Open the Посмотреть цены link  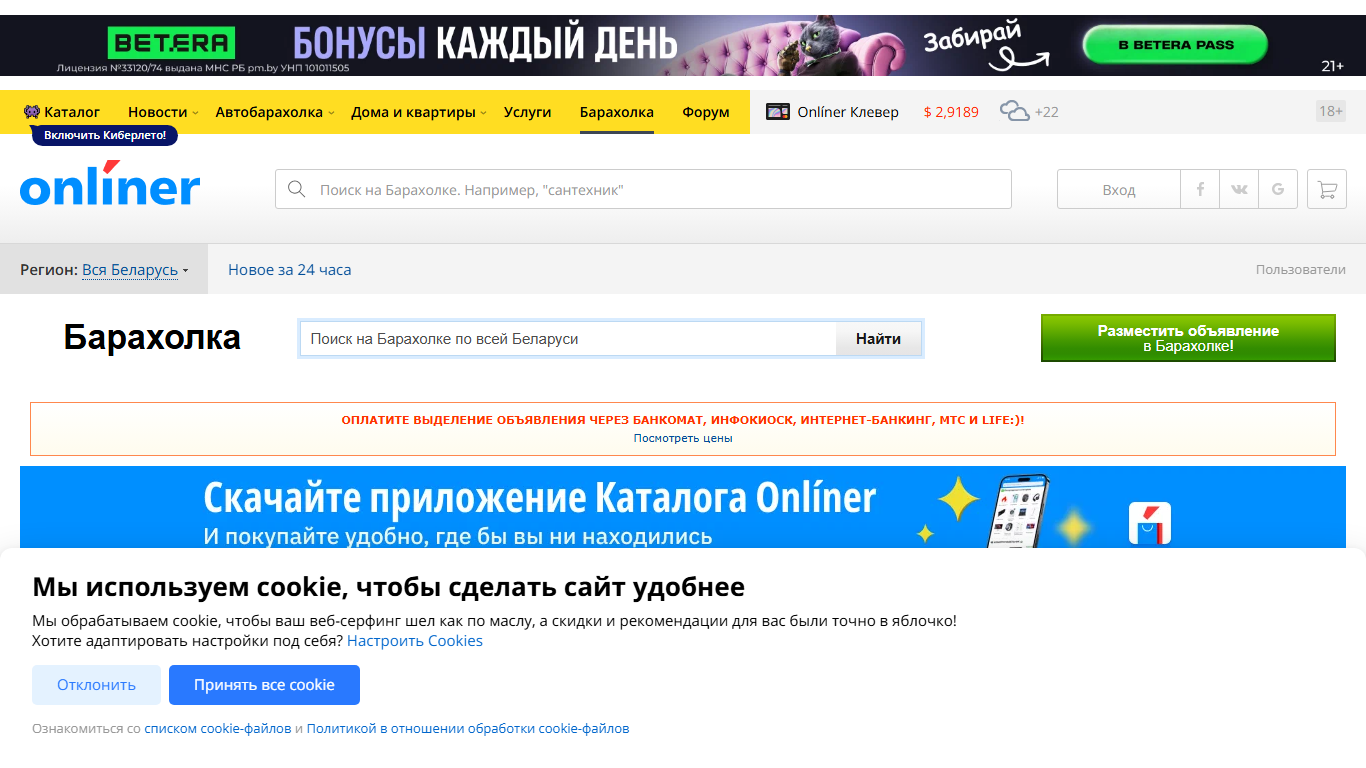(x=683, y=438)
